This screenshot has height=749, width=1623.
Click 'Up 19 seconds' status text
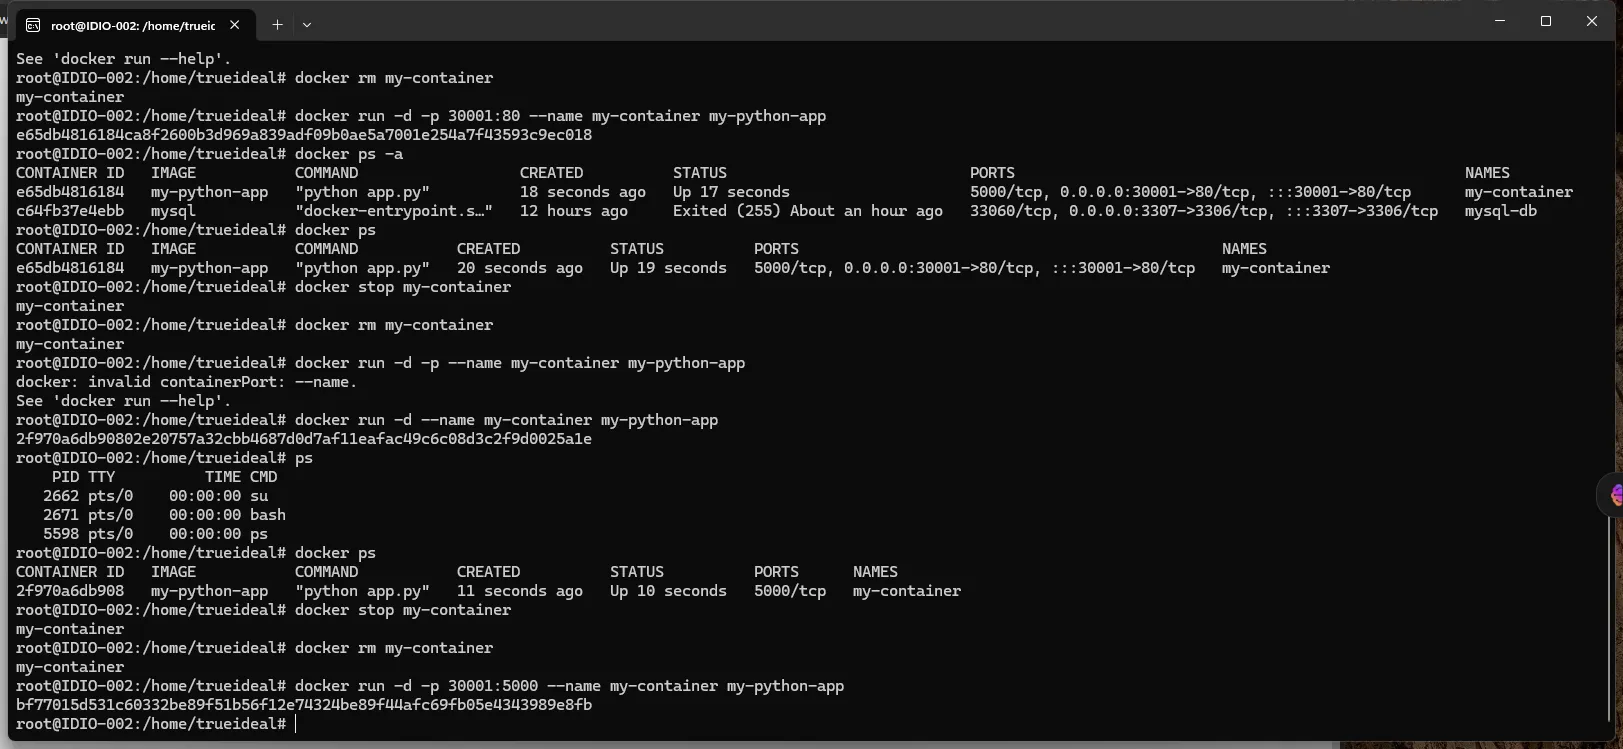coord(668,268)
